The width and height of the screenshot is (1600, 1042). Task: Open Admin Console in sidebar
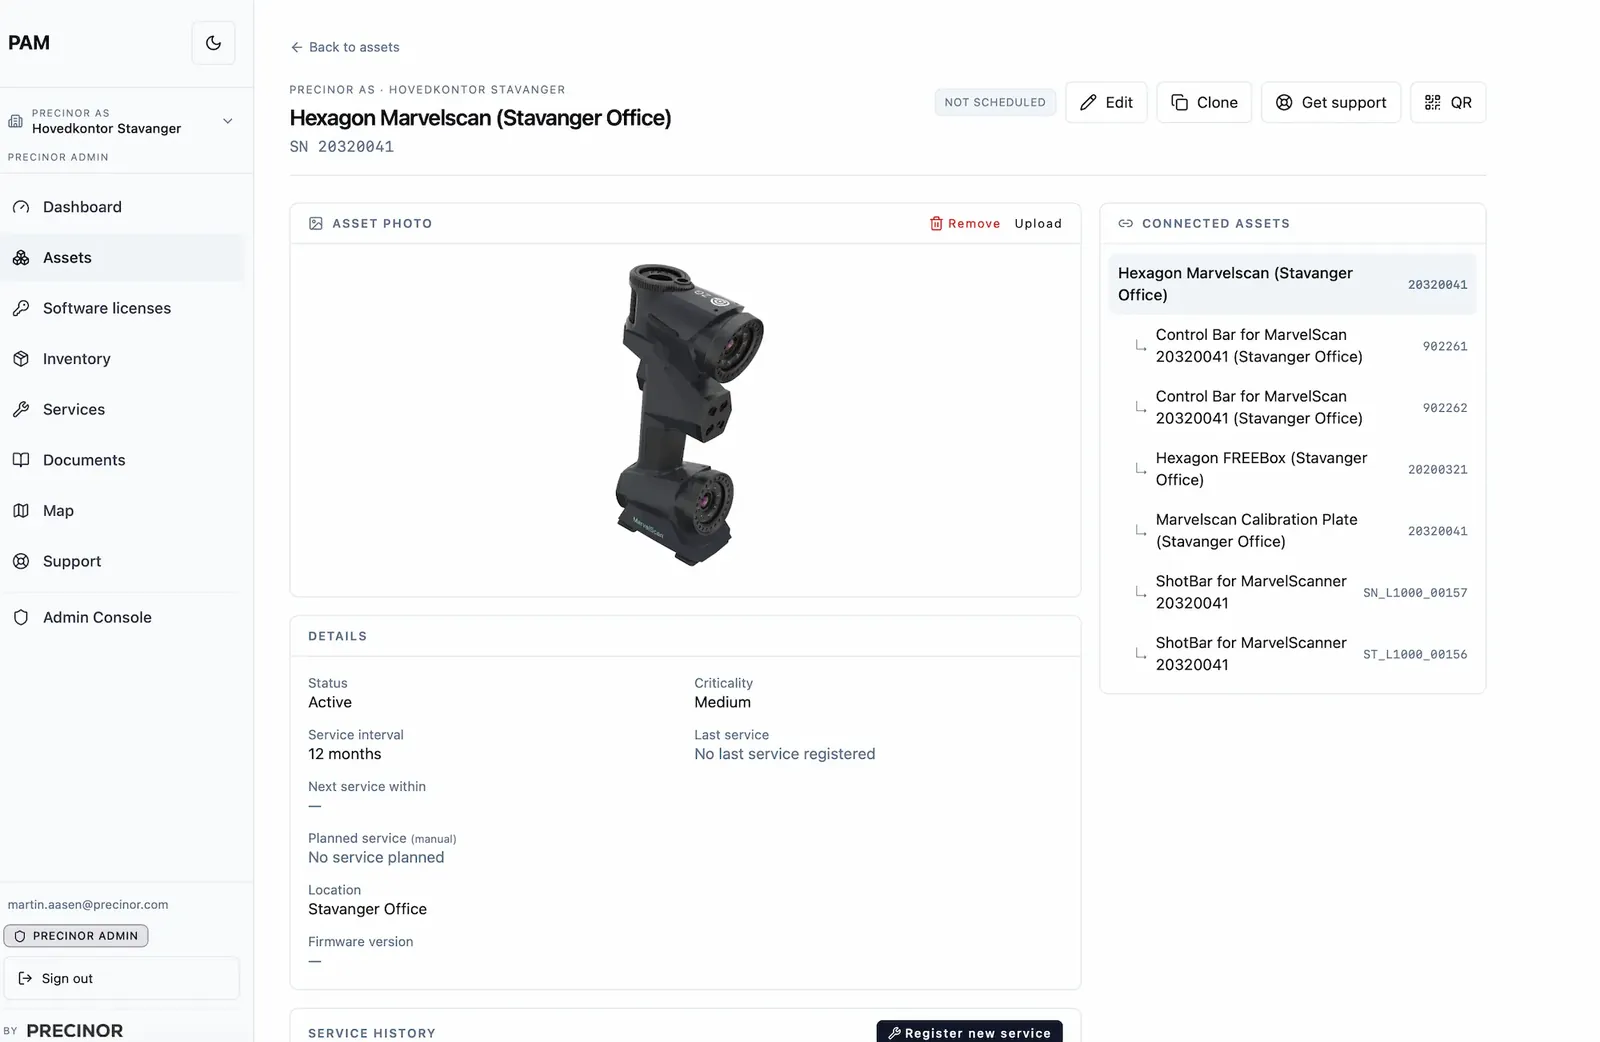pyautogui.click(x=122, y=618)
